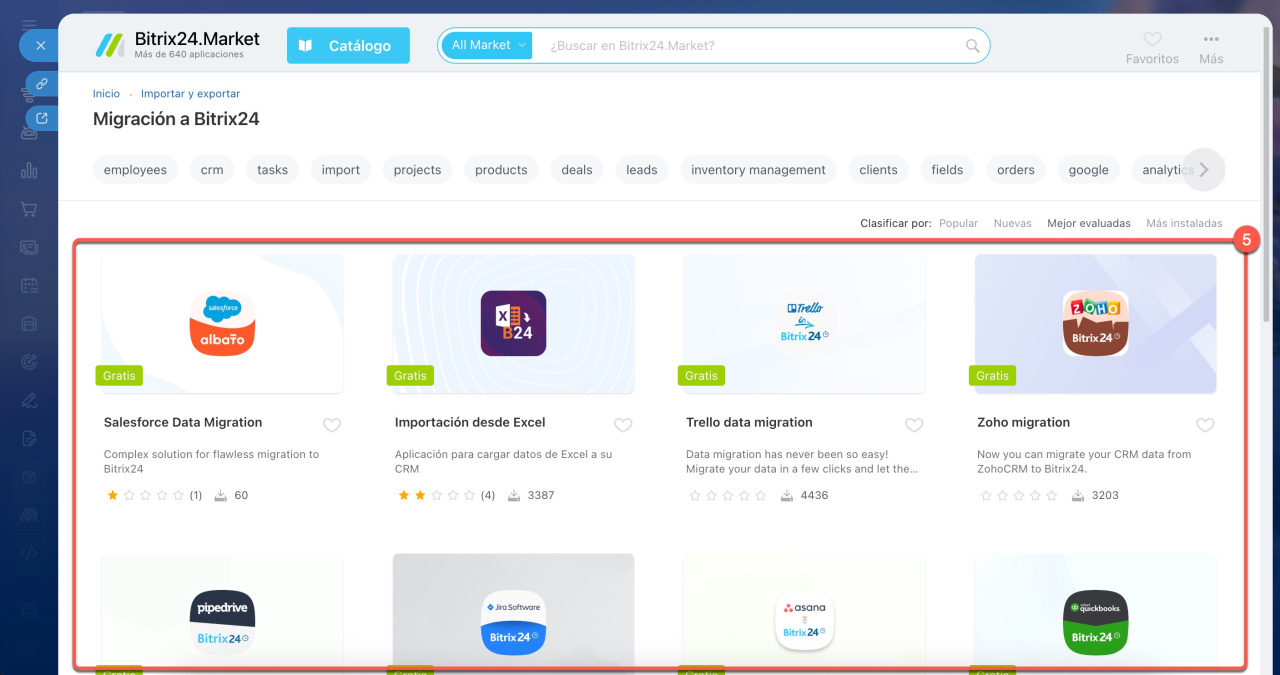Image resolution: width=1280 pixels, height=675 pixels.
Task: Filter by the crm tag
Action: [x=212, y=170]
